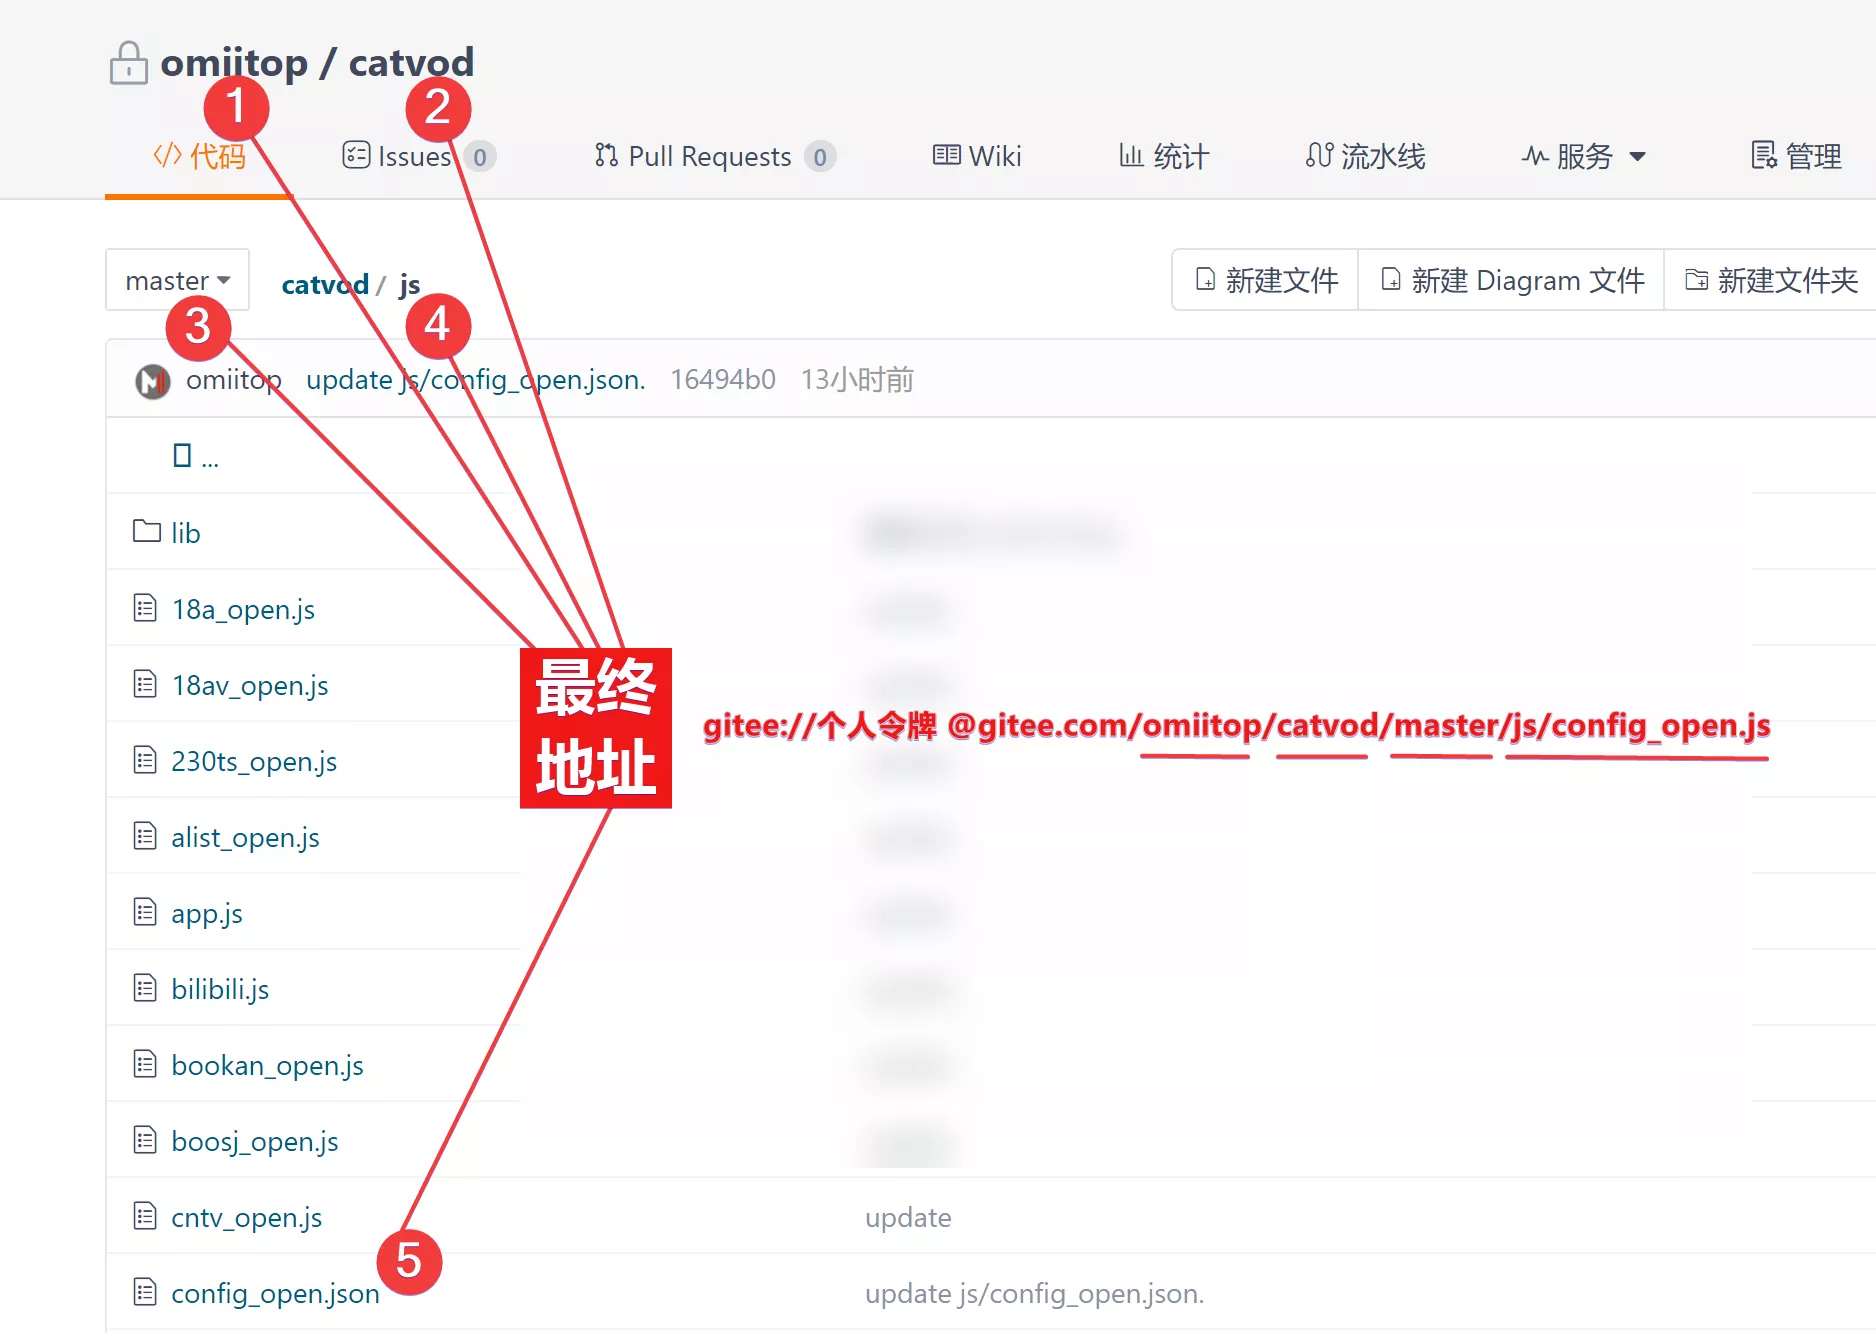Open the master branch dropdown
The height and width of the screenshot is (1333, 1876).
(177, 280)
